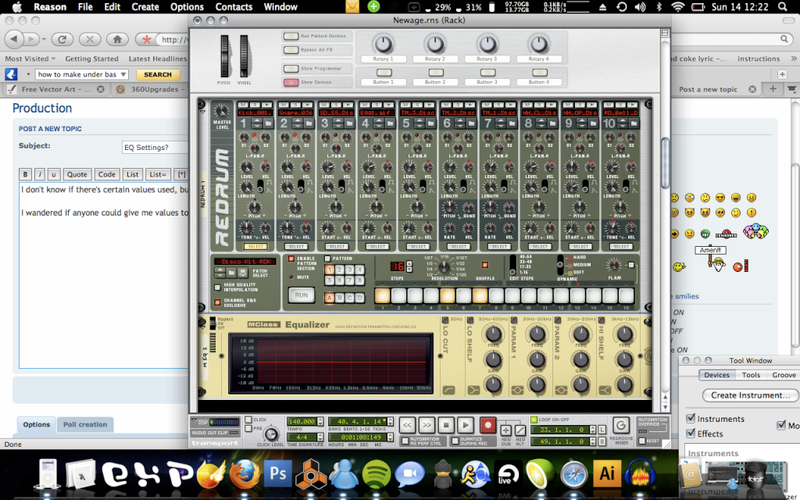
Task: Open the Options menu in menu bar
Action: [187, 7]
